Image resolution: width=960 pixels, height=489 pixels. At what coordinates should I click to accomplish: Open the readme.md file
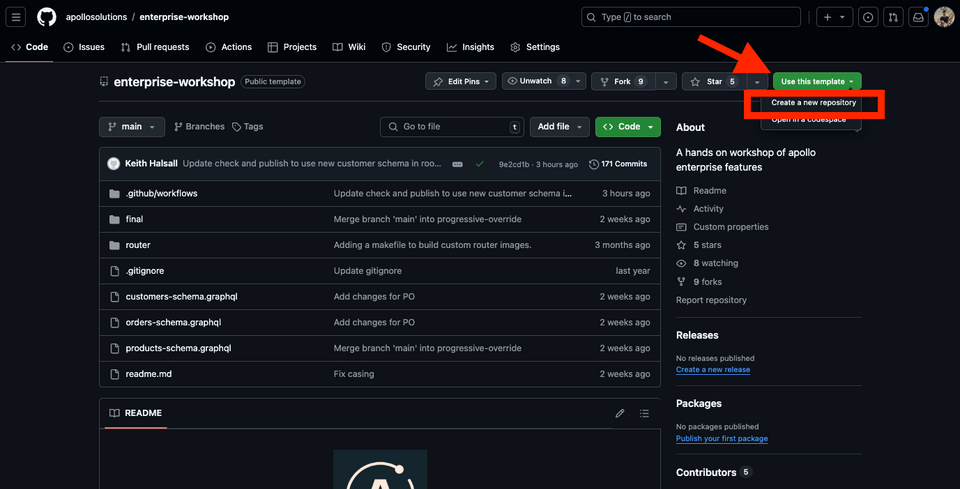(149, 373)
